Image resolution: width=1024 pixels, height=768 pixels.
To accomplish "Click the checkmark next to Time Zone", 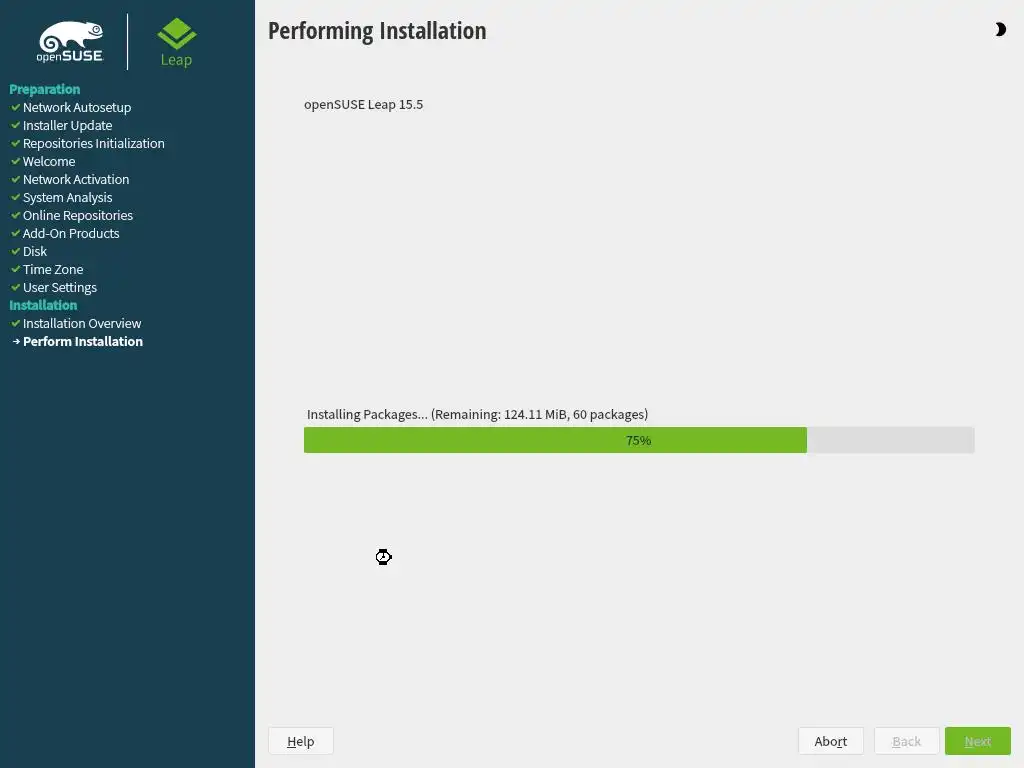I will pos(16,269).
